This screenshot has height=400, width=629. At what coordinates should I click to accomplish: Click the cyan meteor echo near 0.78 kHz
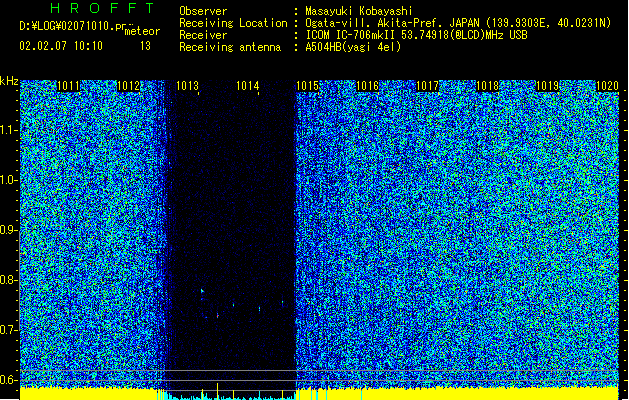[202, 291]
